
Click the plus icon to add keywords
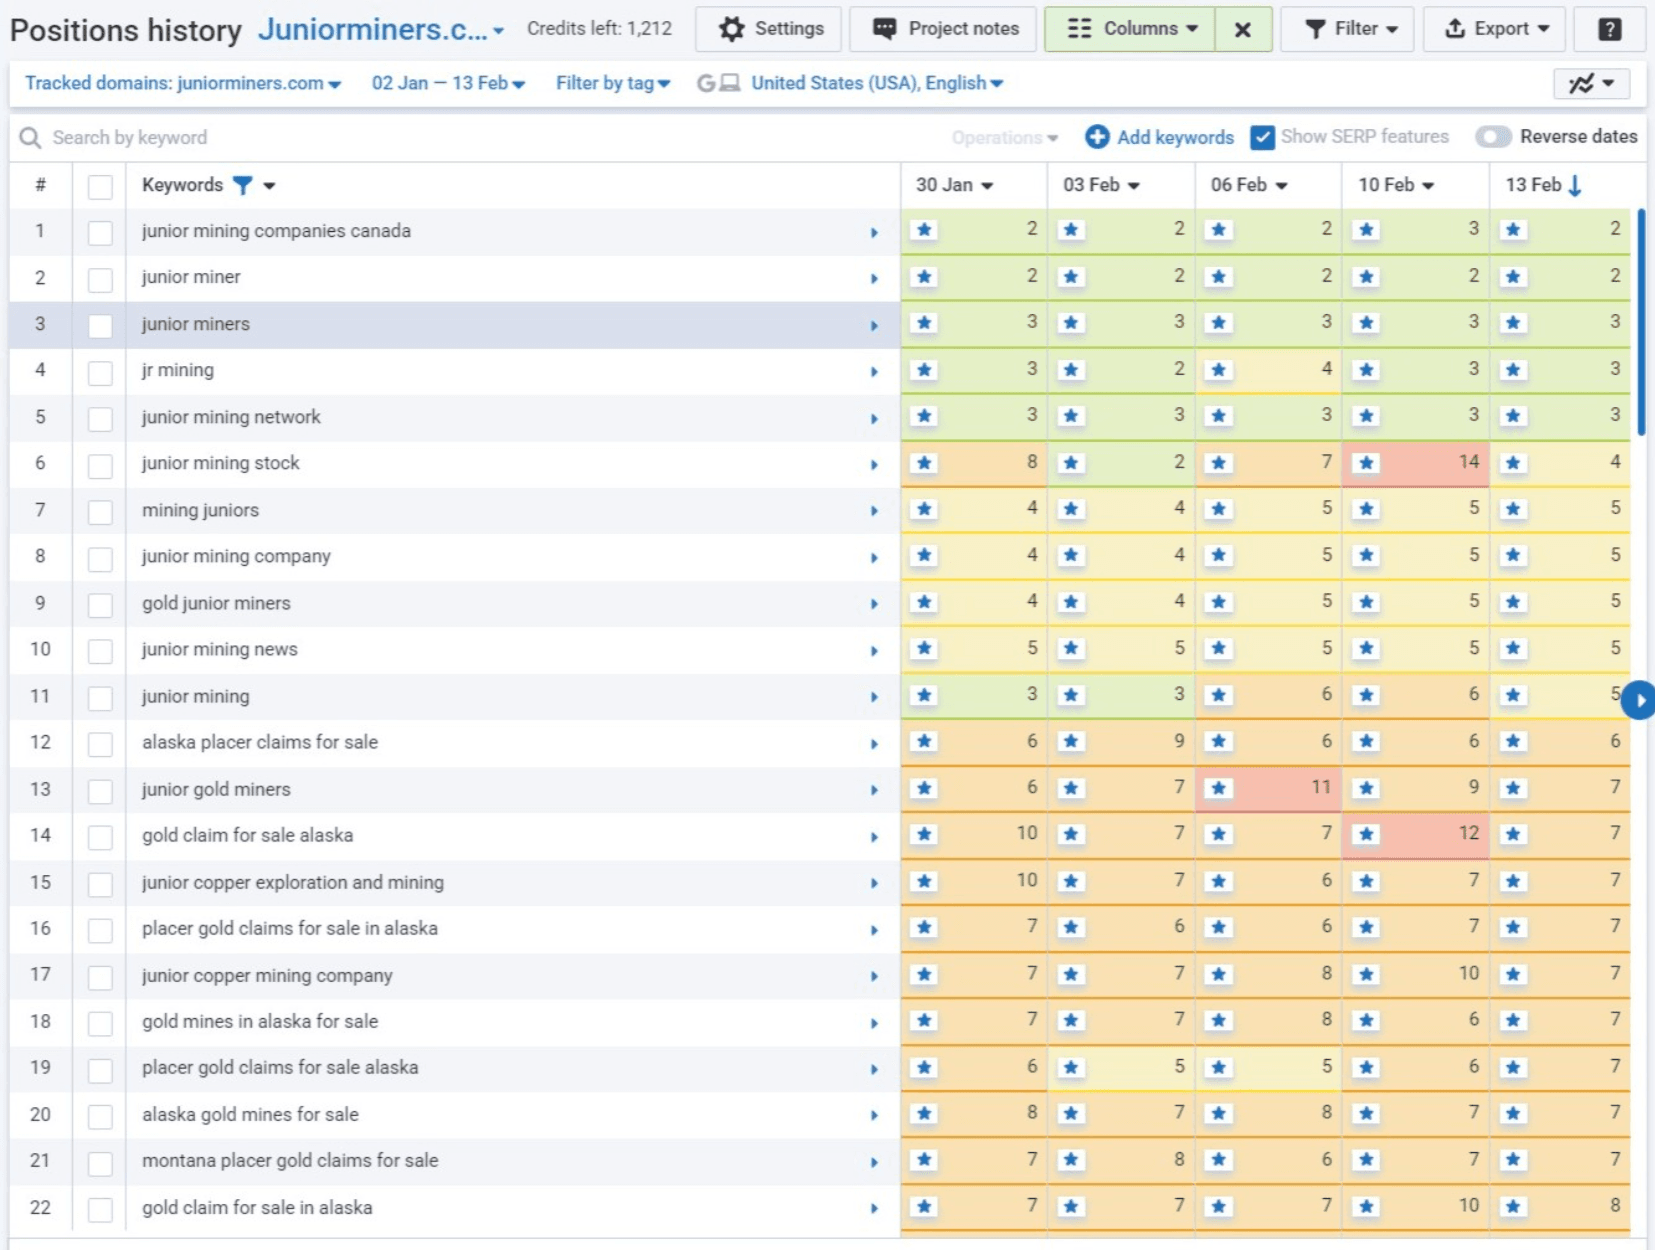pyautogui.click(x=1097, y=137)
